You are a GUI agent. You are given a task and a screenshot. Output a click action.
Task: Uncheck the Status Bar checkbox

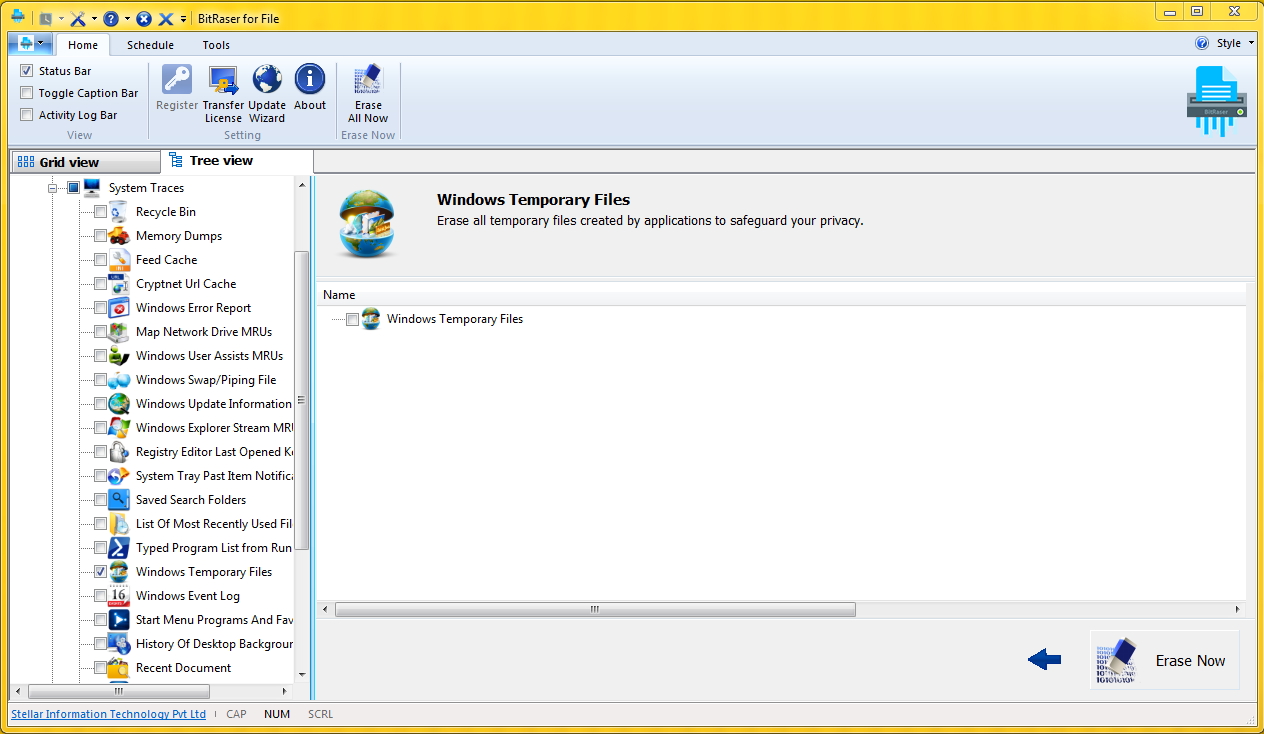(27, 71)
